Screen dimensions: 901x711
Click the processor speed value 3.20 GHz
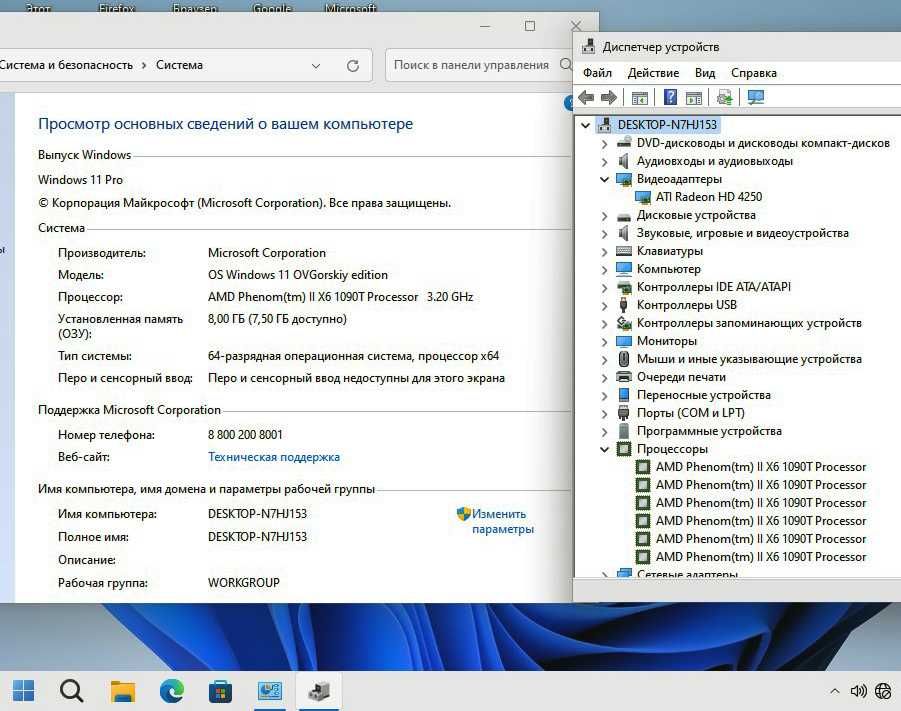tap(450, 297)
